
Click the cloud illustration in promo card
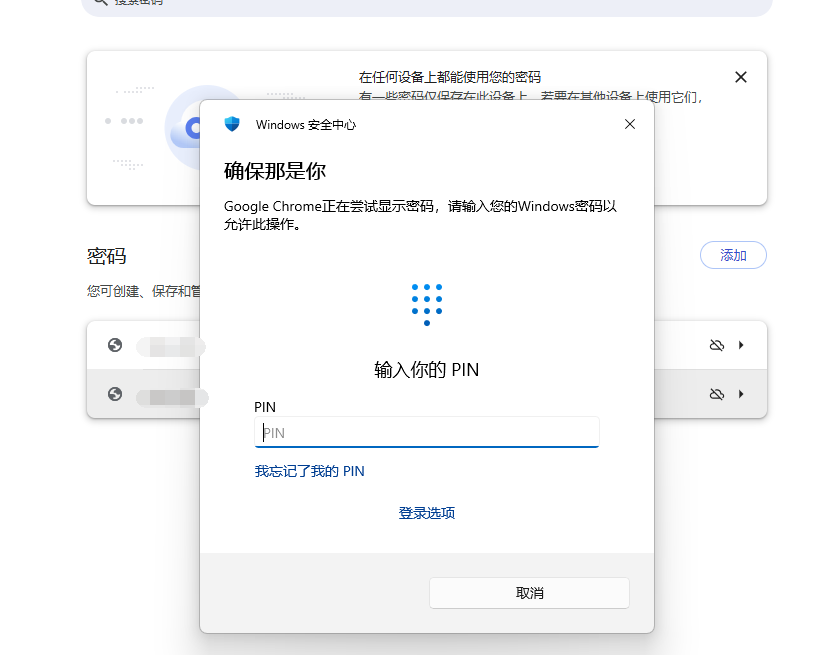[186, 128]
